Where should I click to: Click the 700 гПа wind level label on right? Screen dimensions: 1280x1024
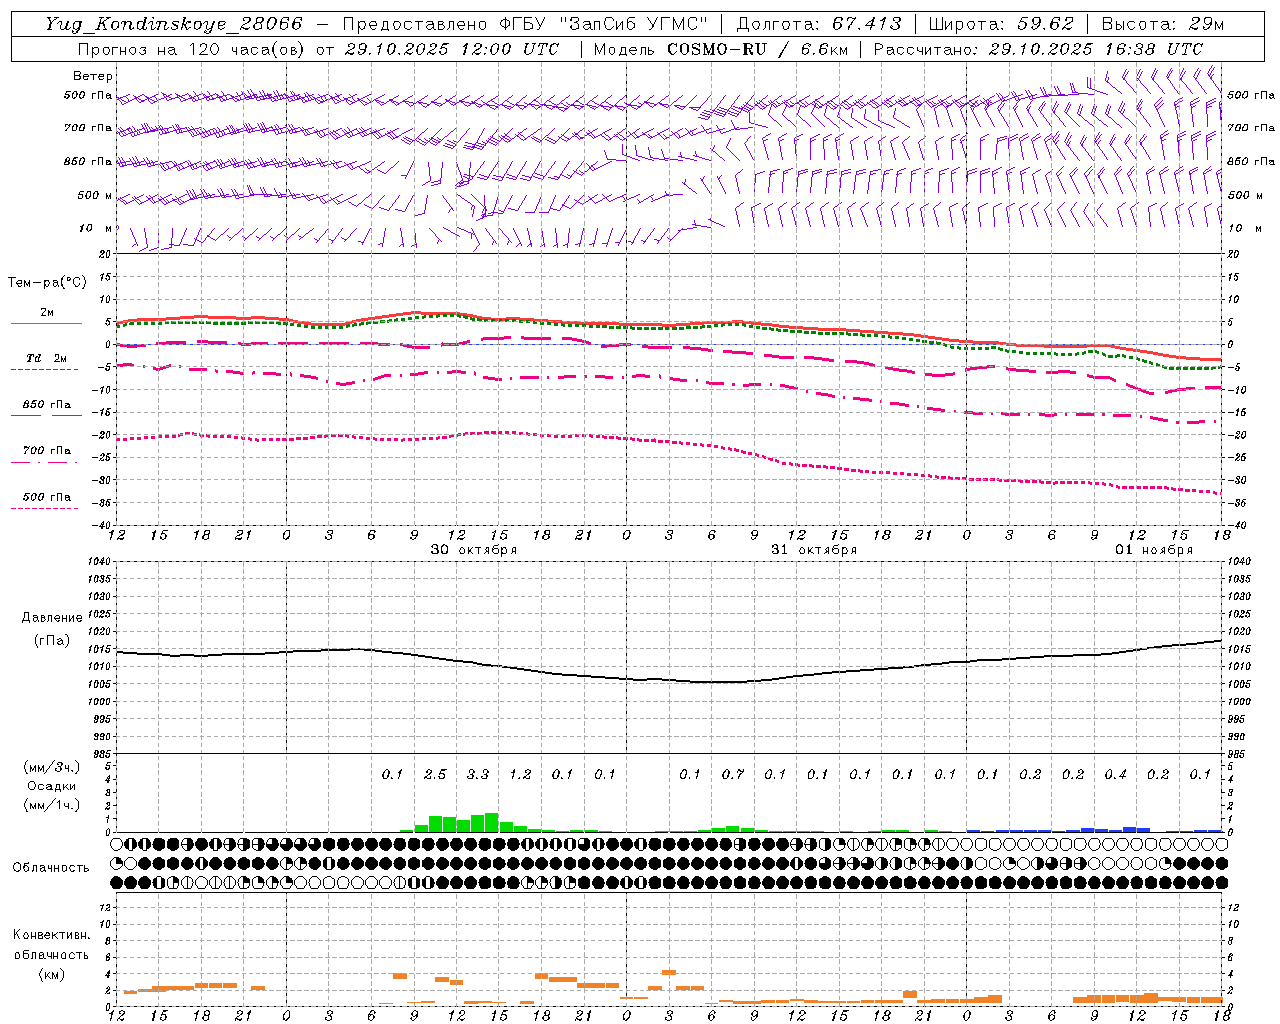[1251, 128]
